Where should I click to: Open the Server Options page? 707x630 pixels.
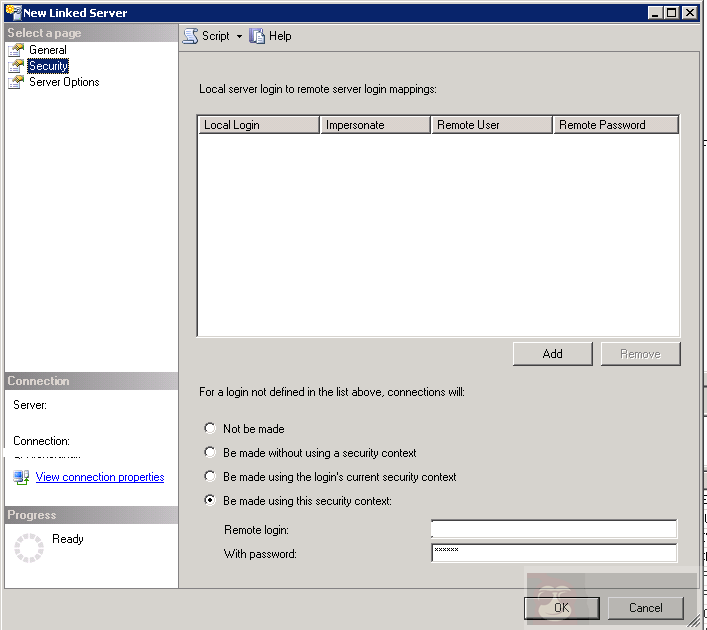tap(64, 82)
